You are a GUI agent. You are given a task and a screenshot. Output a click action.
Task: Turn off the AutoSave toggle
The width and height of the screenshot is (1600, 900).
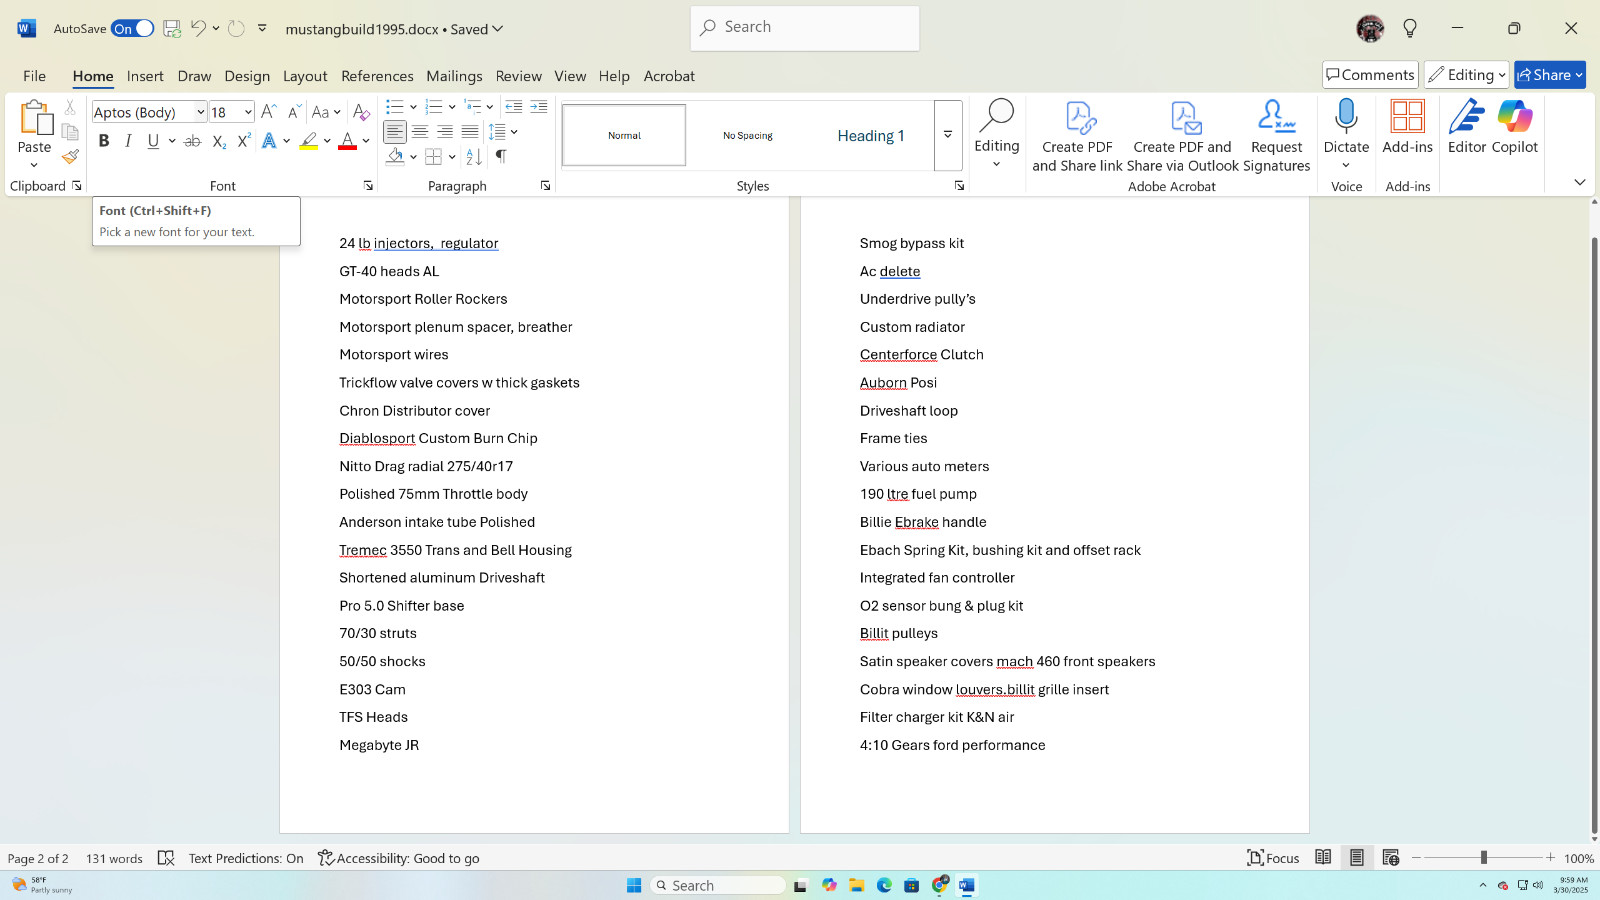pos(132,28)
